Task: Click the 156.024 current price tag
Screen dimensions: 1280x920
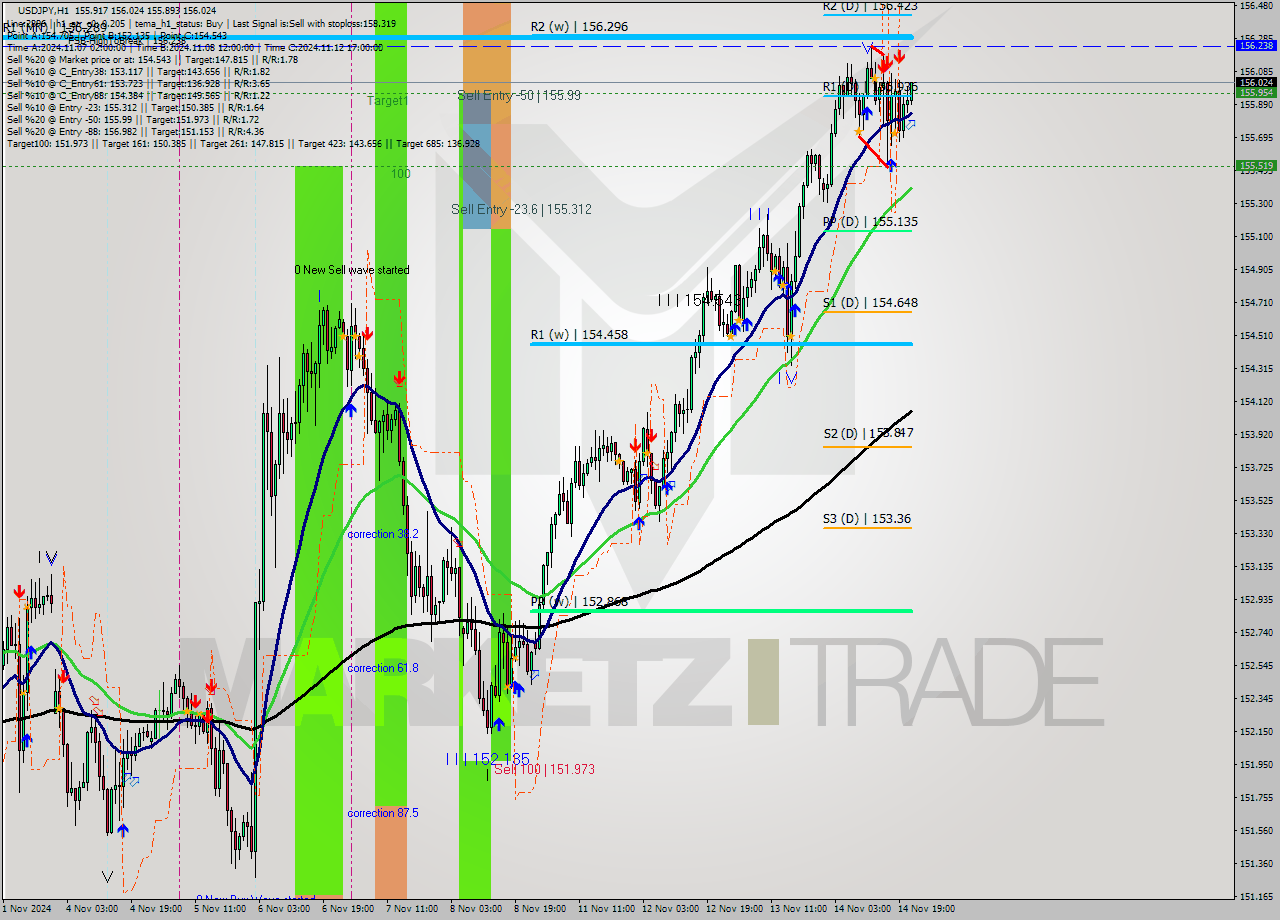Action: (x=1256, y=82)
